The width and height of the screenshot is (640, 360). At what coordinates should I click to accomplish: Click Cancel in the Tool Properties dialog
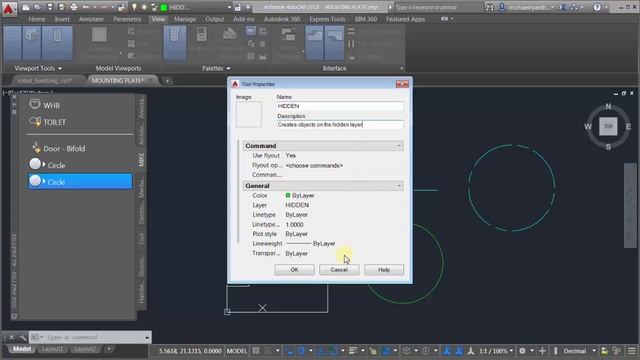(x=339, y=269)
